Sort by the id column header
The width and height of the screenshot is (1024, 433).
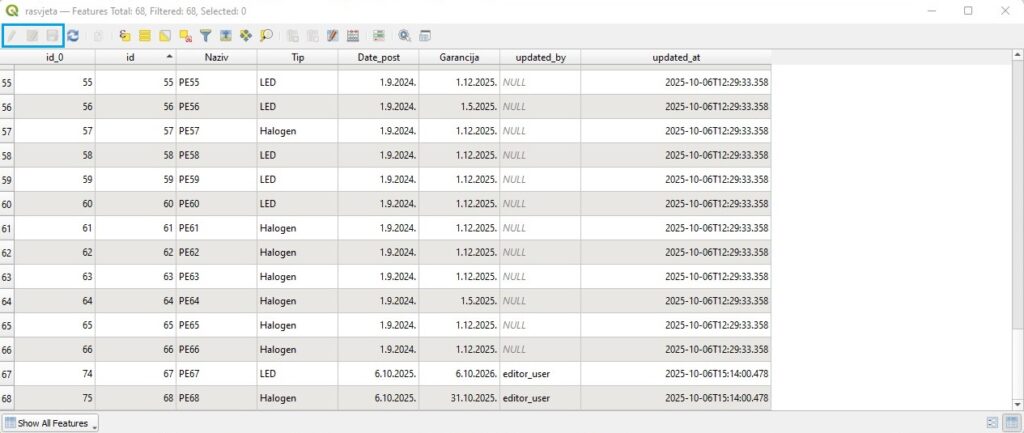pyautogui.click(x=136, y=57)
